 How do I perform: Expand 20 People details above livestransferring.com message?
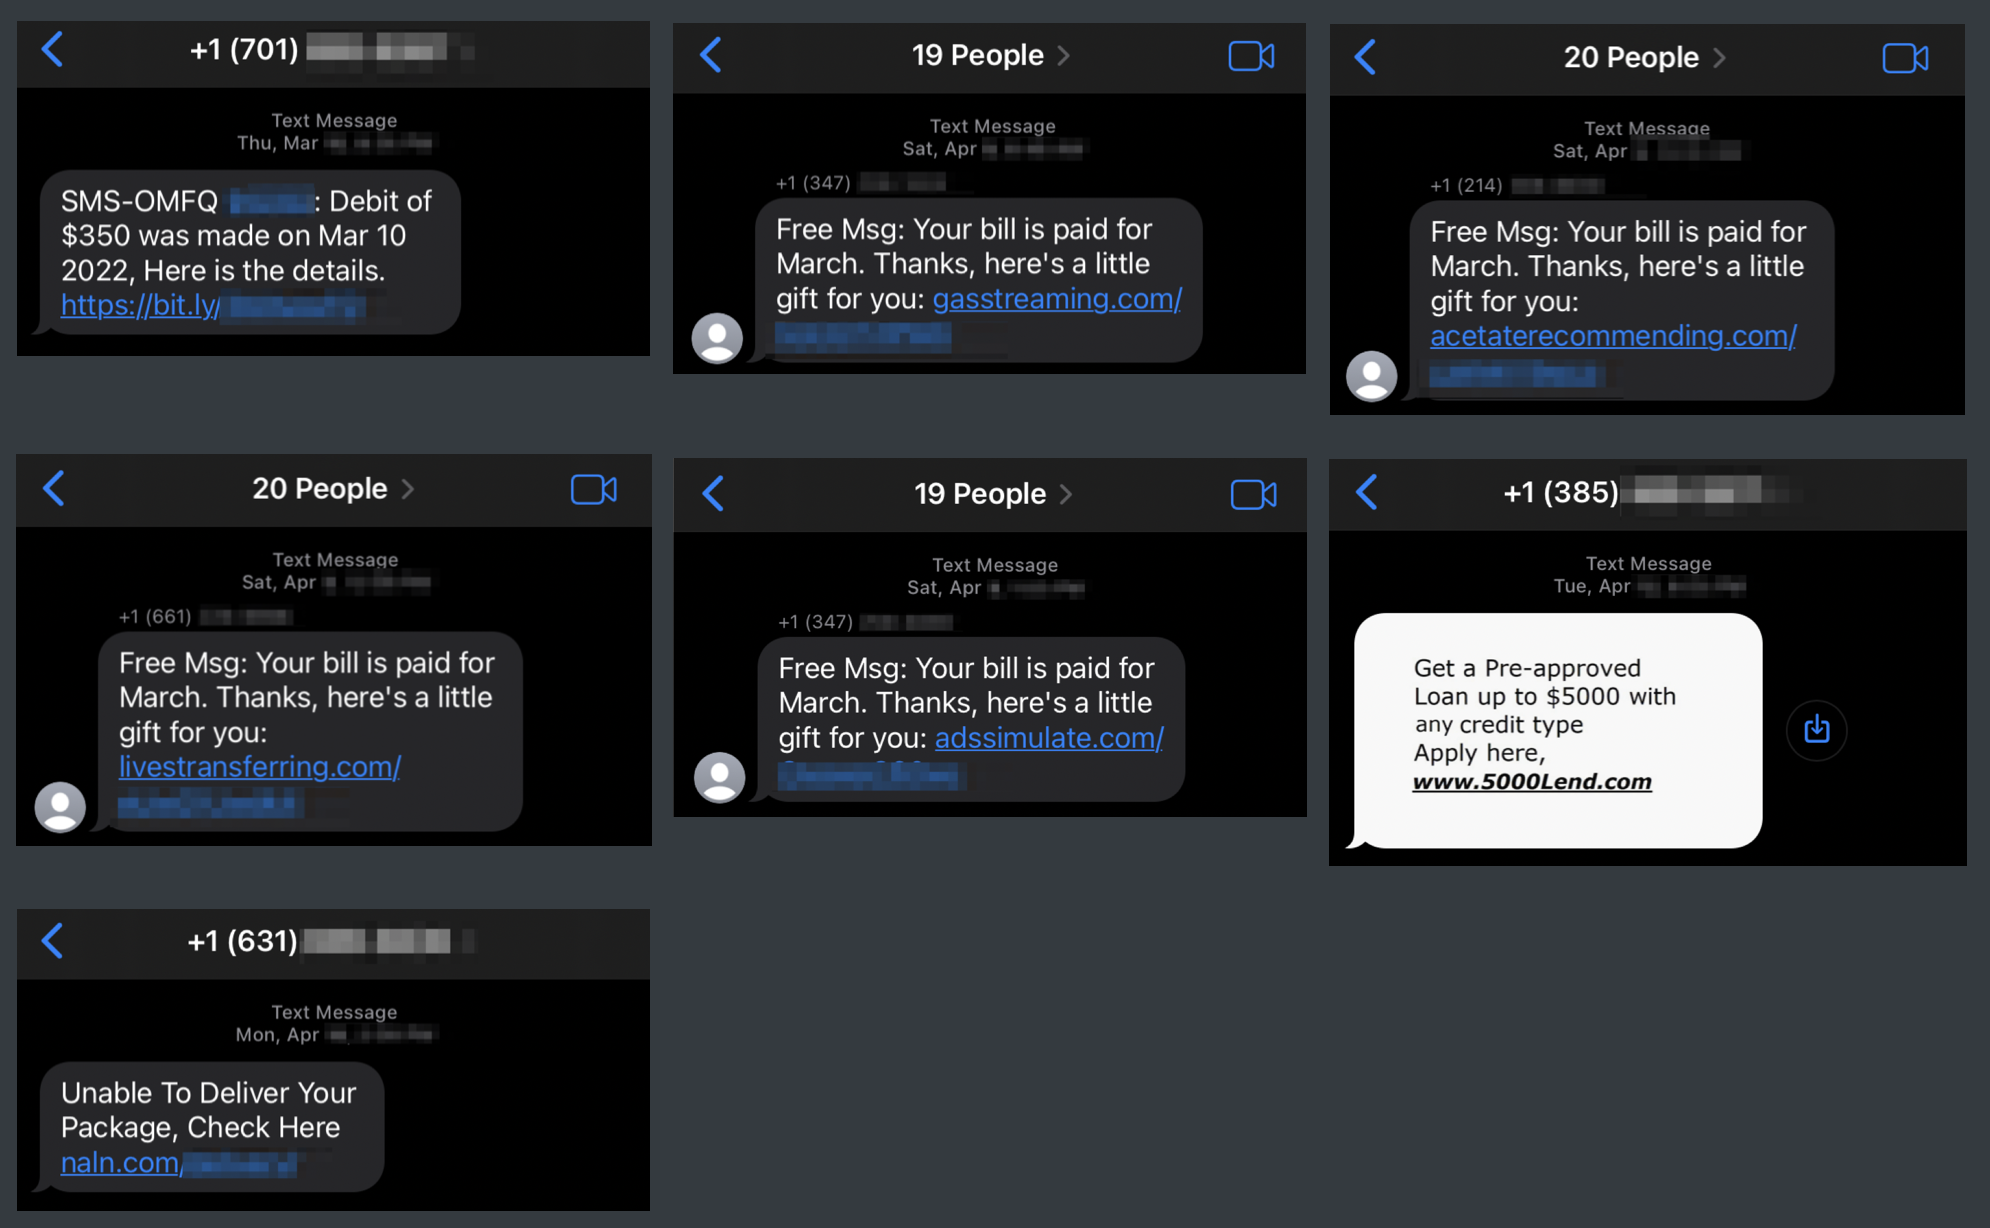point(332,489)
